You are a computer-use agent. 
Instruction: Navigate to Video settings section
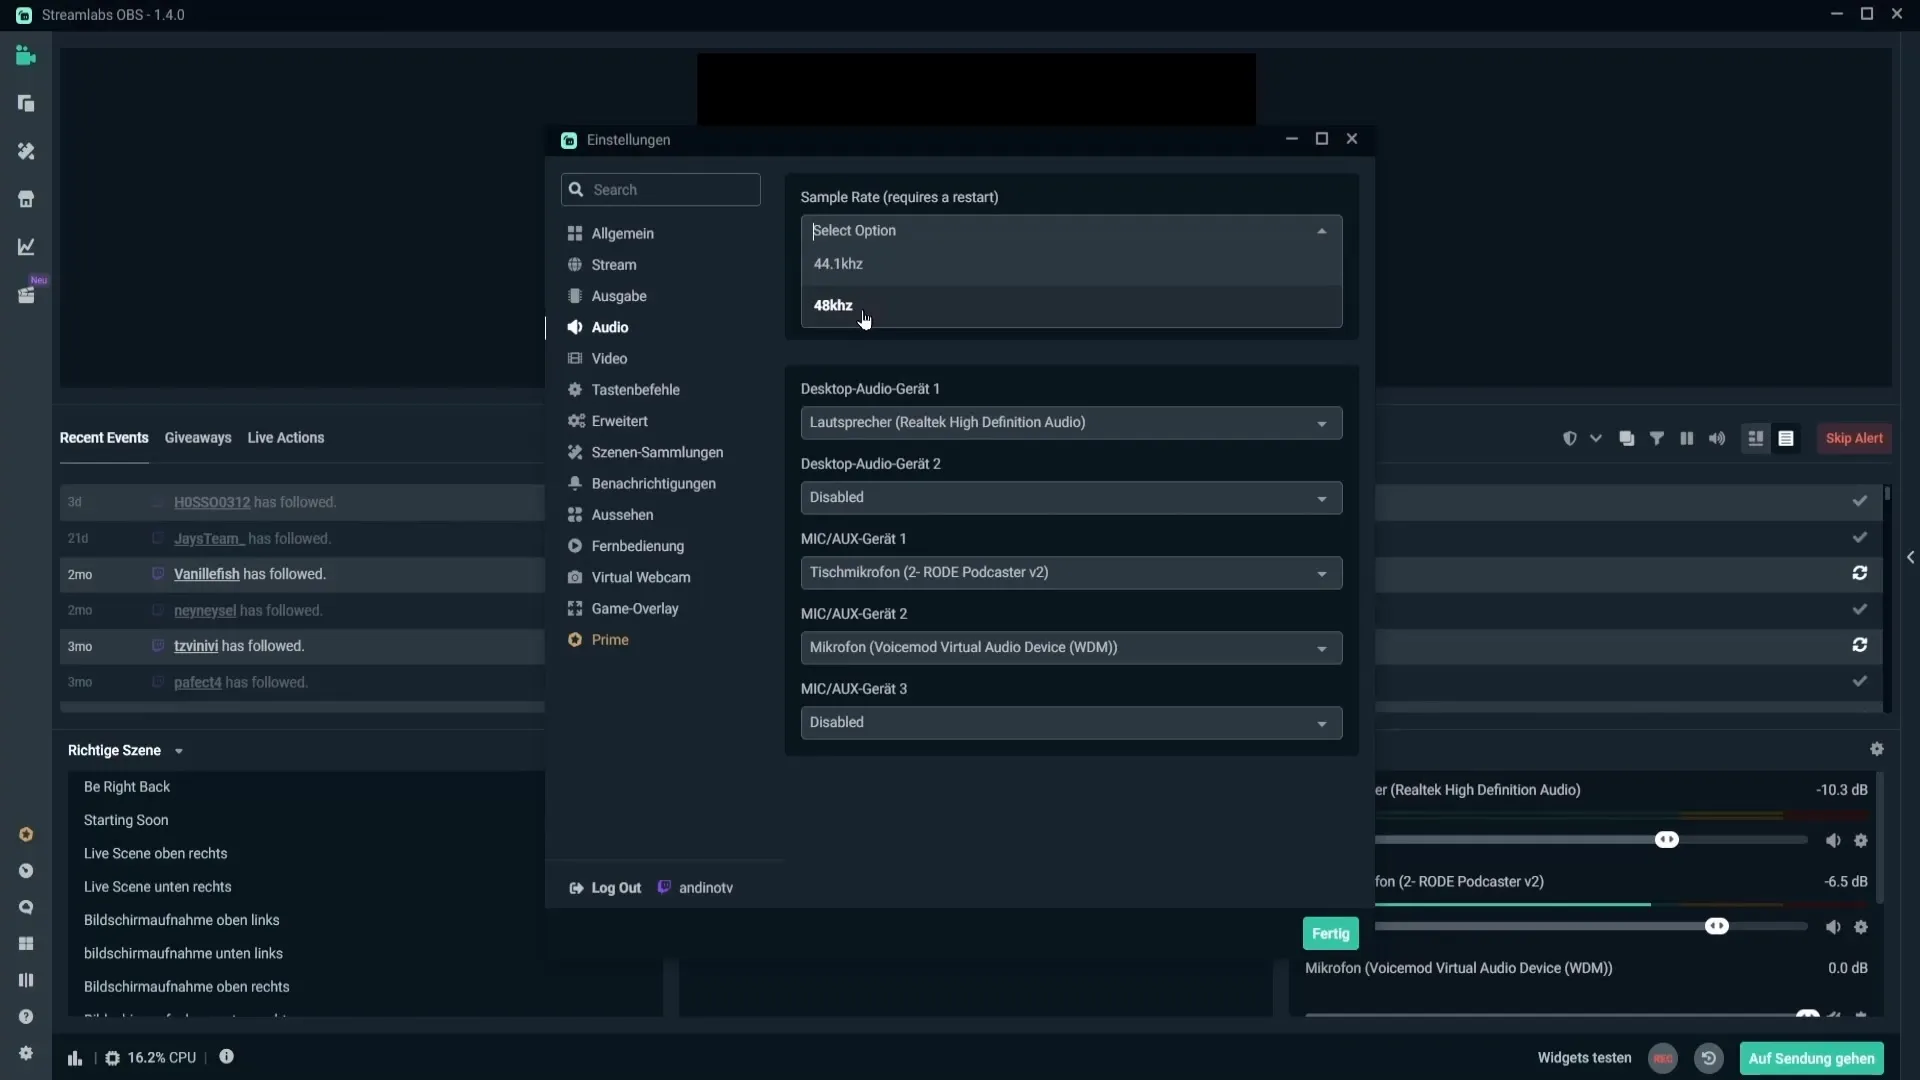[608, 357]
